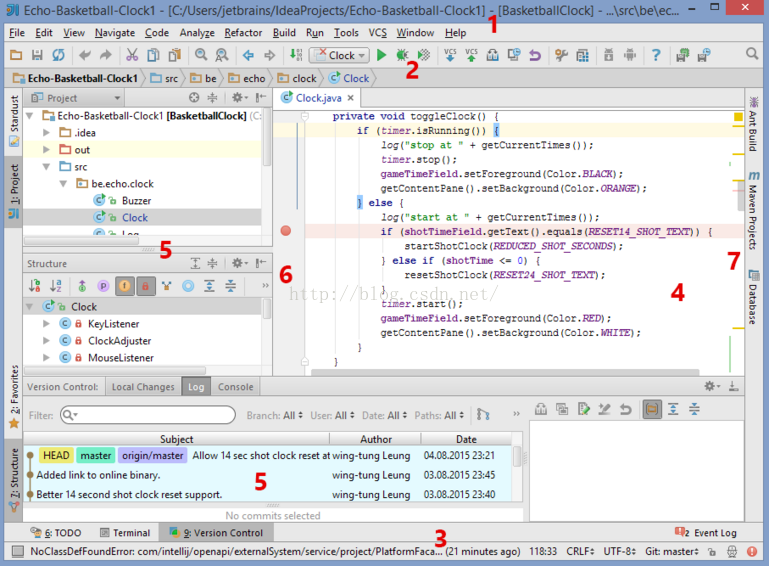Expand the out folder node
The height and width of the screenshot is (566, 769).
tap(46, 150)
